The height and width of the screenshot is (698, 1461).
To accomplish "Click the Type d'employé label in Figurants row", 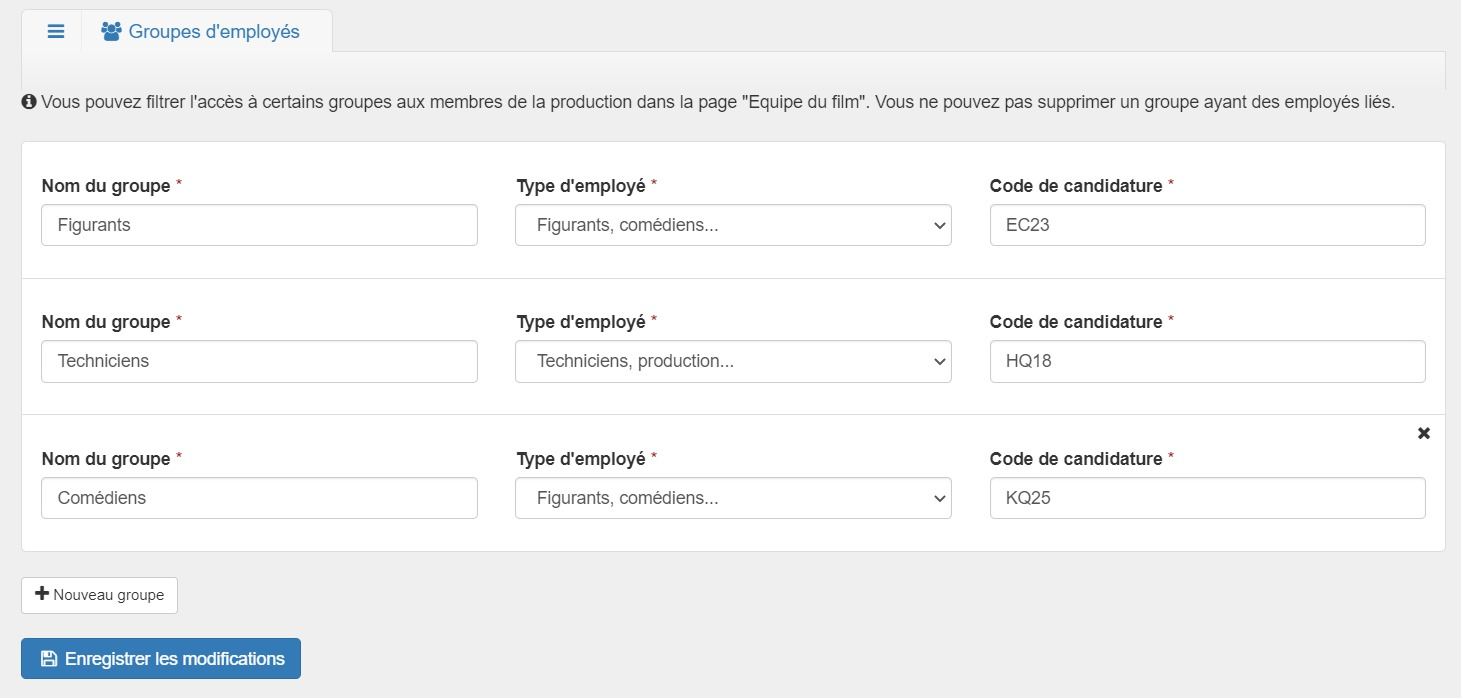I will click(581, 186).
